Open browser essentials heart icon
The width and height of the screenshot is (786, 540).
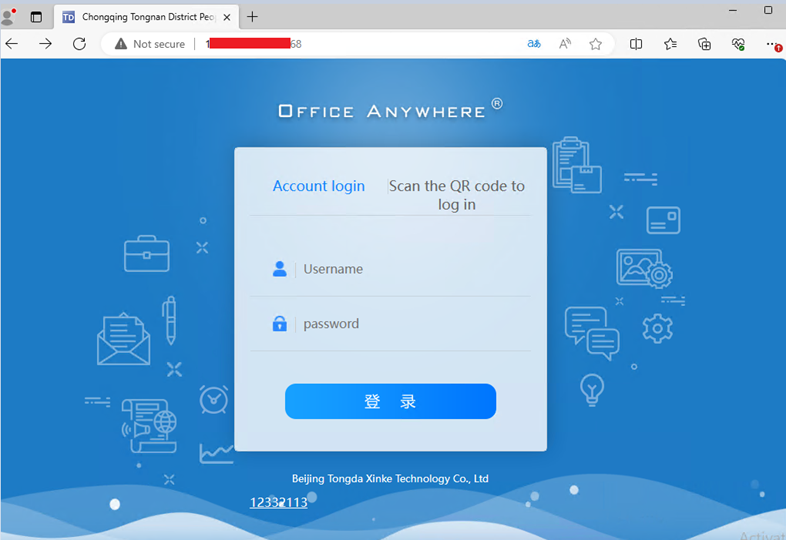pyautogui.click(x=738, y=44)
